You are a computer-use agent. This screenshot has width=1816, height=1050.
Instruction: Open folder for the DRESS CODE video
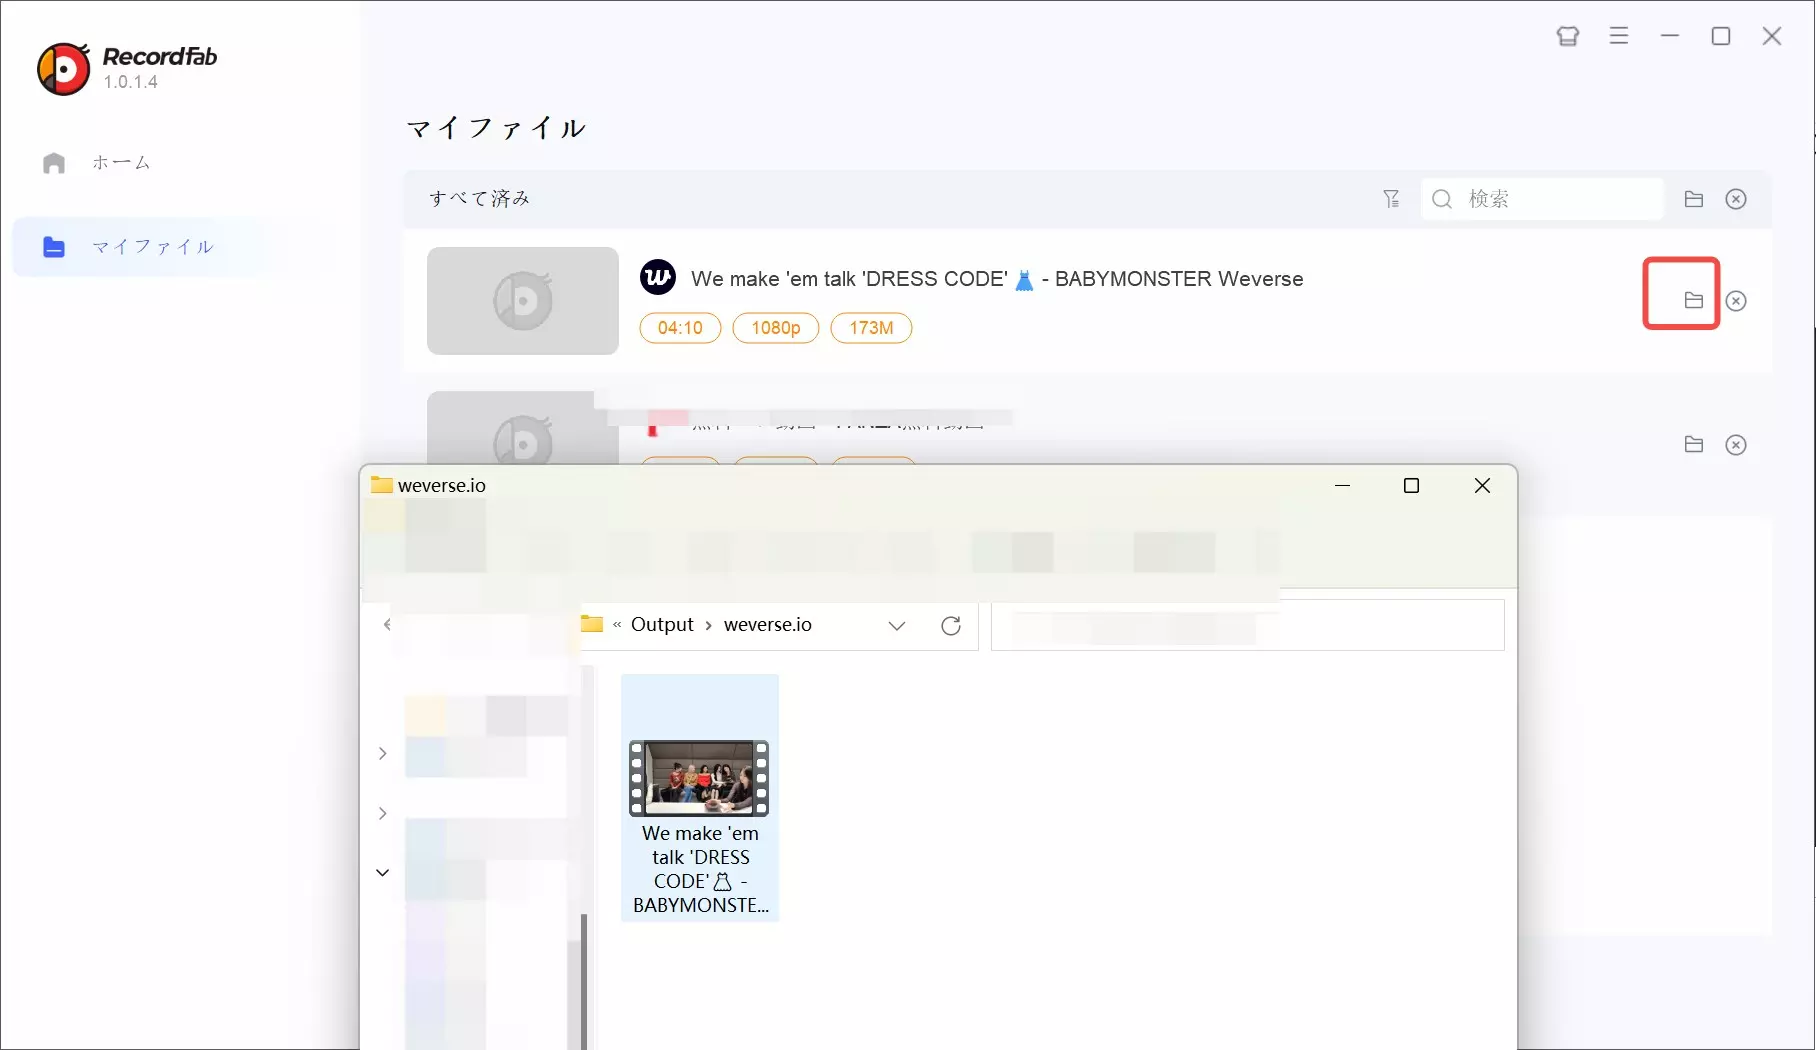[x=1693, y=300]
